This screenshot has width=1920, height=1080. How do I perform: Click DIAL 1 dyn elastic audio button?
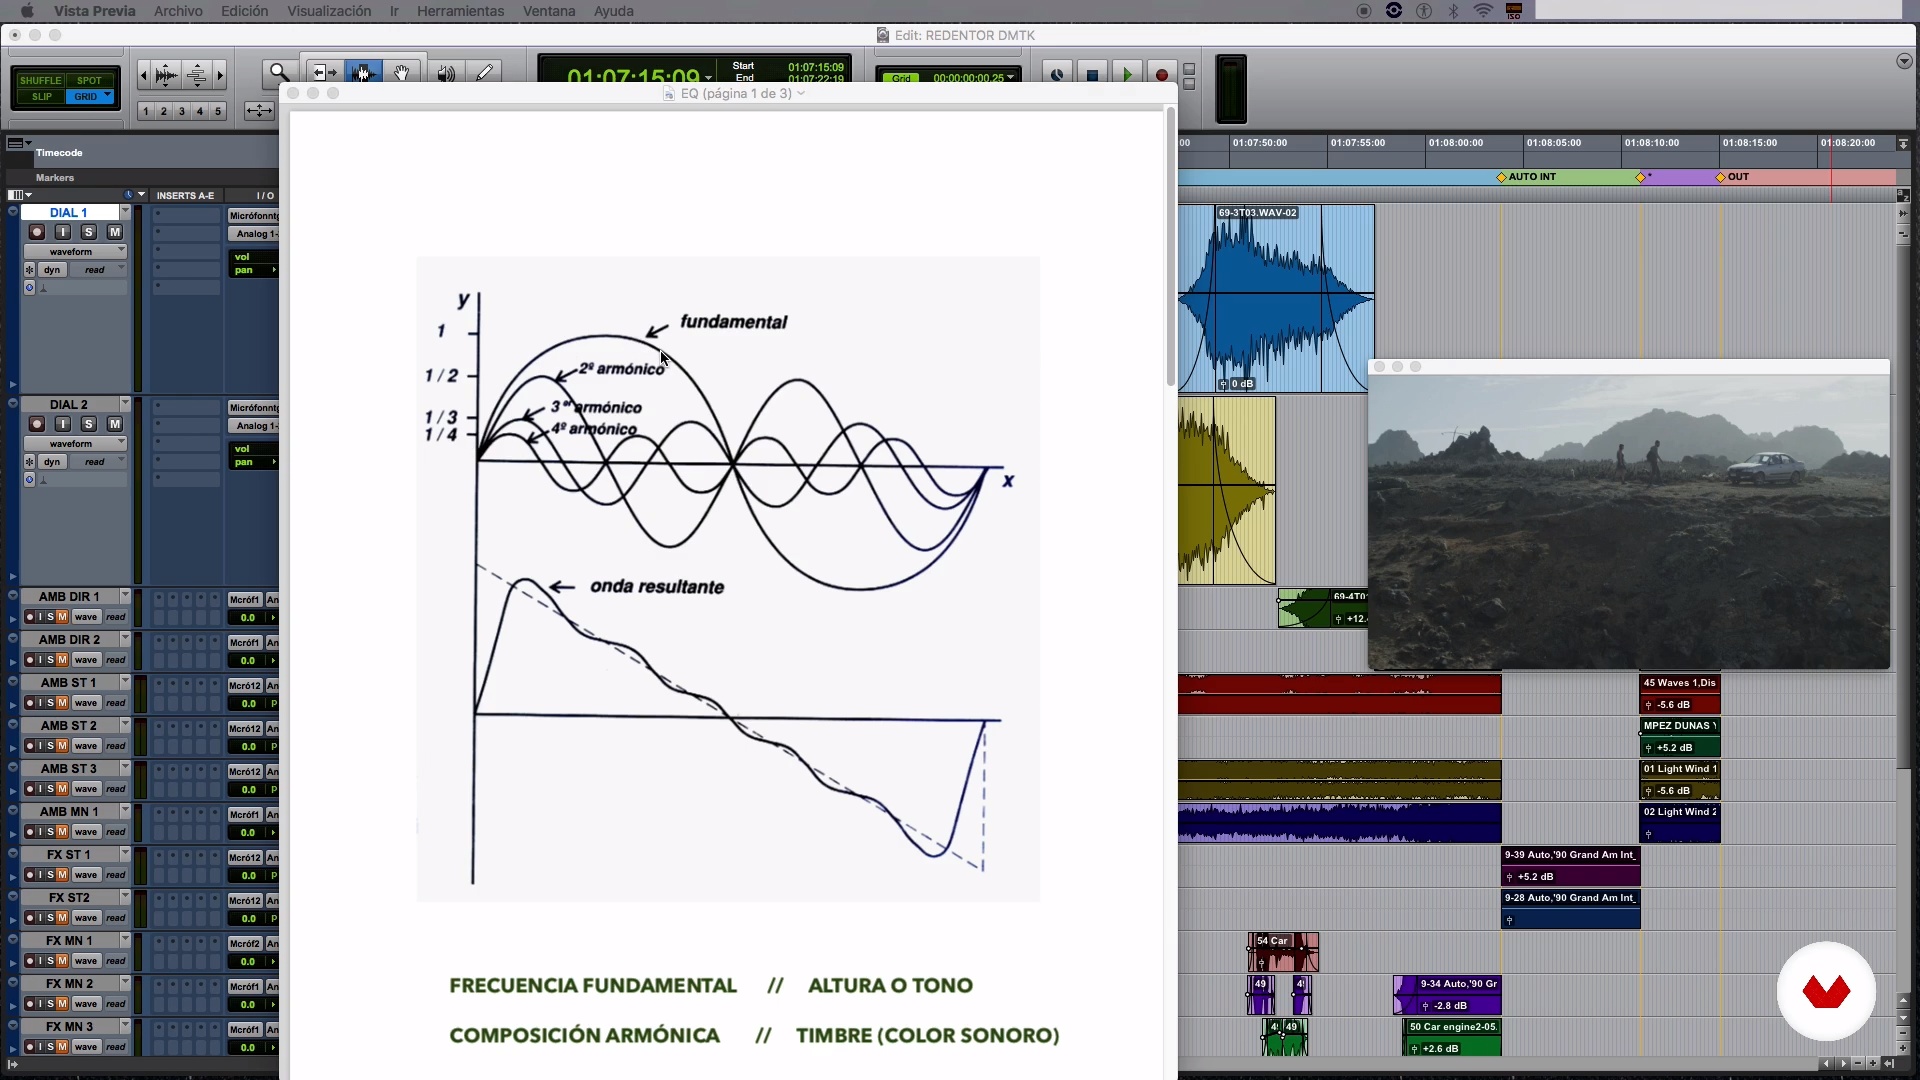[53, 270]
